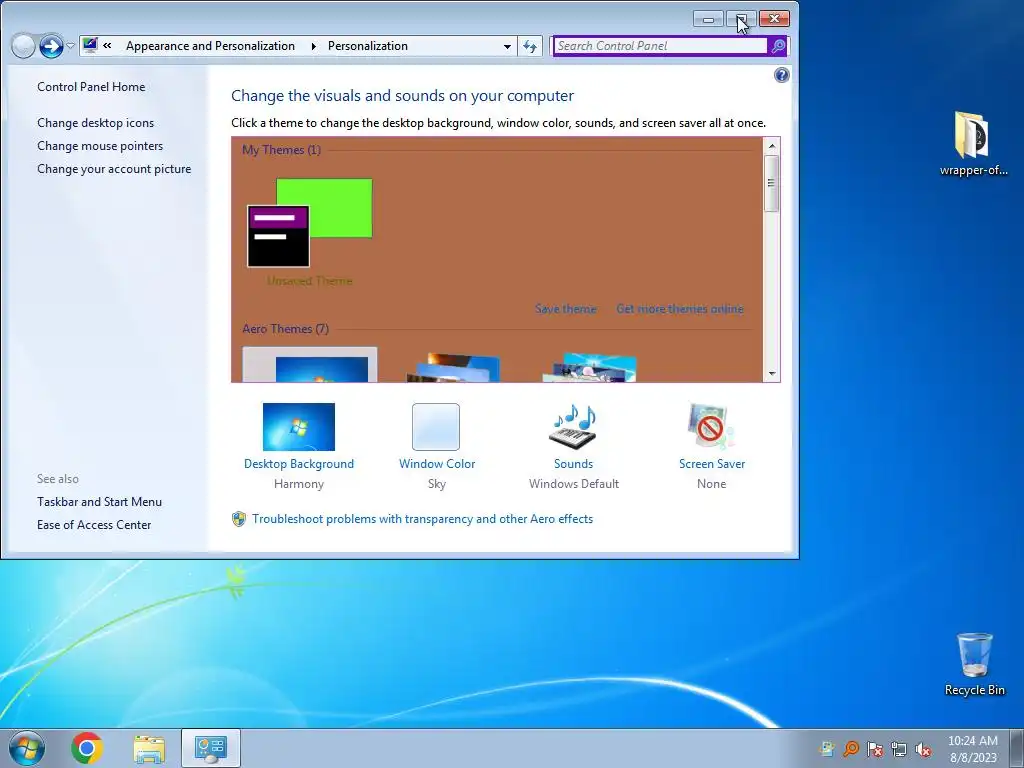This screenshot has height=768, width=1024.
Task: Click the search magnifier icon
Action: pos(778,46)
